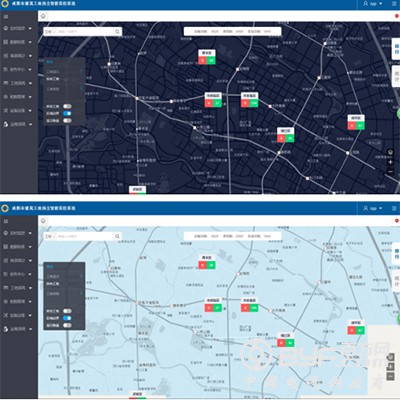The width and height of the screenshot is (400, 400).
Task: Click the blue-text side tab at the dark map's right edge
Action: tap(396, 49)
